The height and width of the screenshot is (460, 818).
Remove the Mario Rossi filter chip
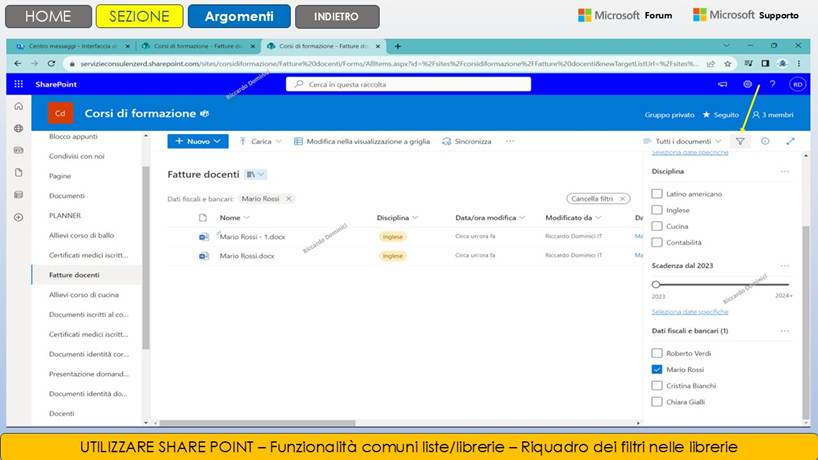click(288, 199)
